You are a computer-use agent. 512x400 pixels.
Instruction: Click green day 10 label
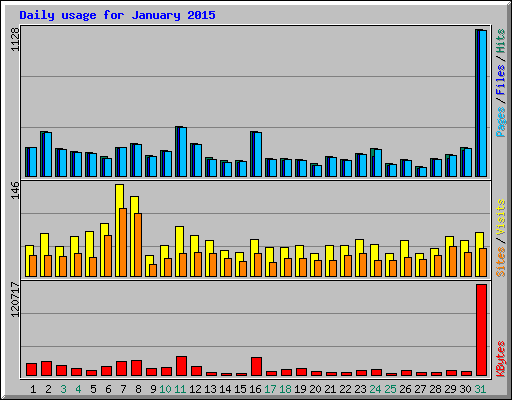tap(165, 389)
